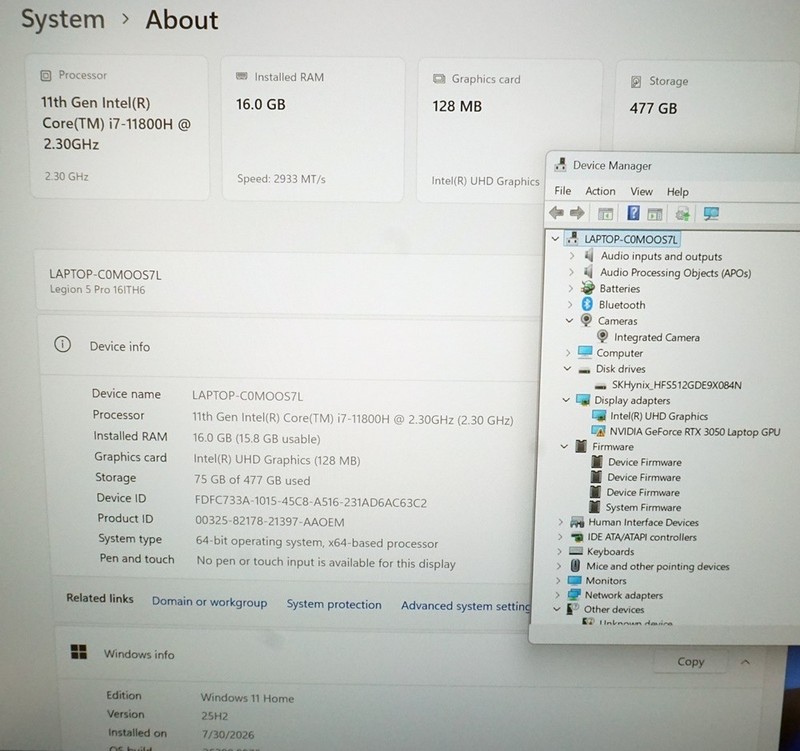800x751 pixels.
Task: Click the Windows logo beside Windows info
Action: pyautogui.click(x=79, y=652)
